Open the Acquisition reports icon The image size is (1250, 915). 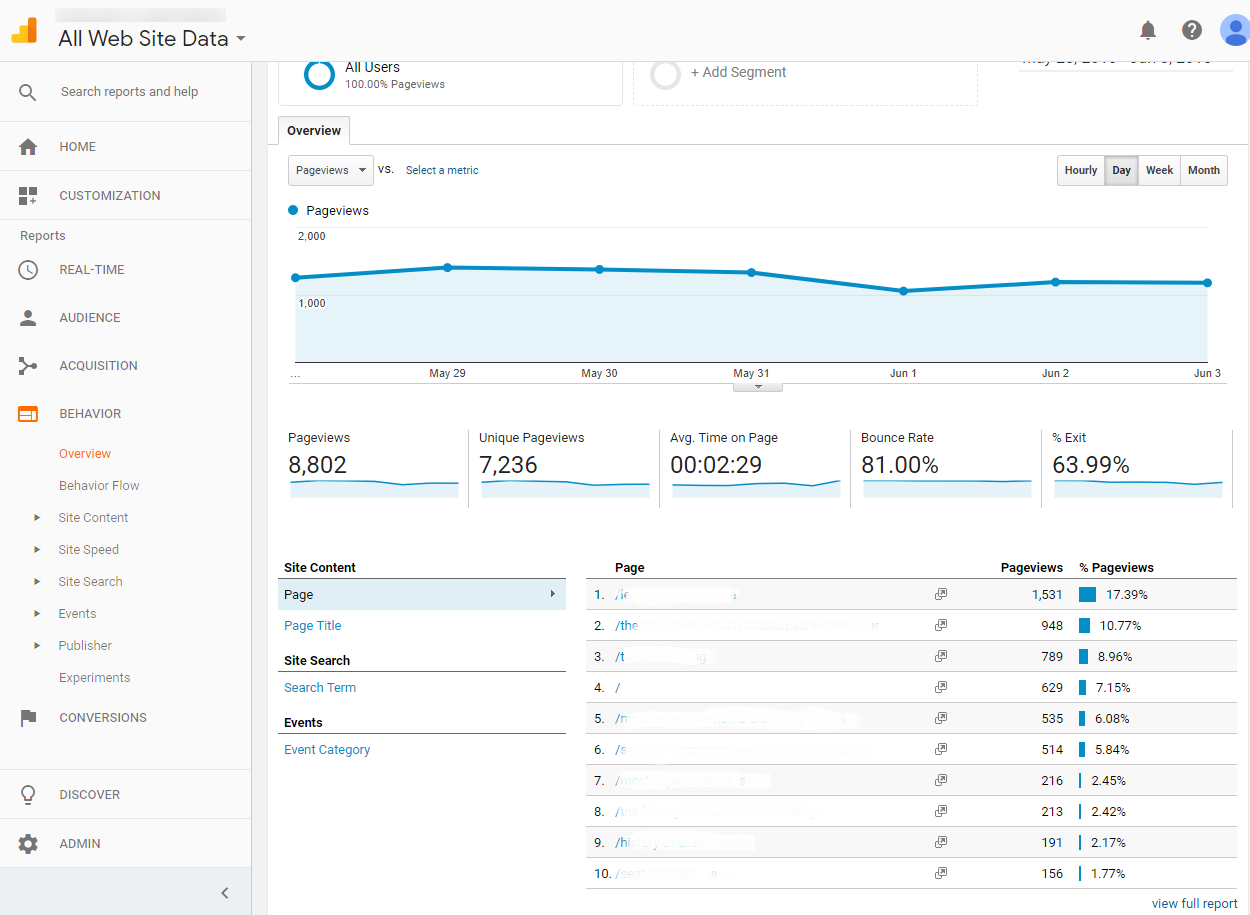point(28,366)
